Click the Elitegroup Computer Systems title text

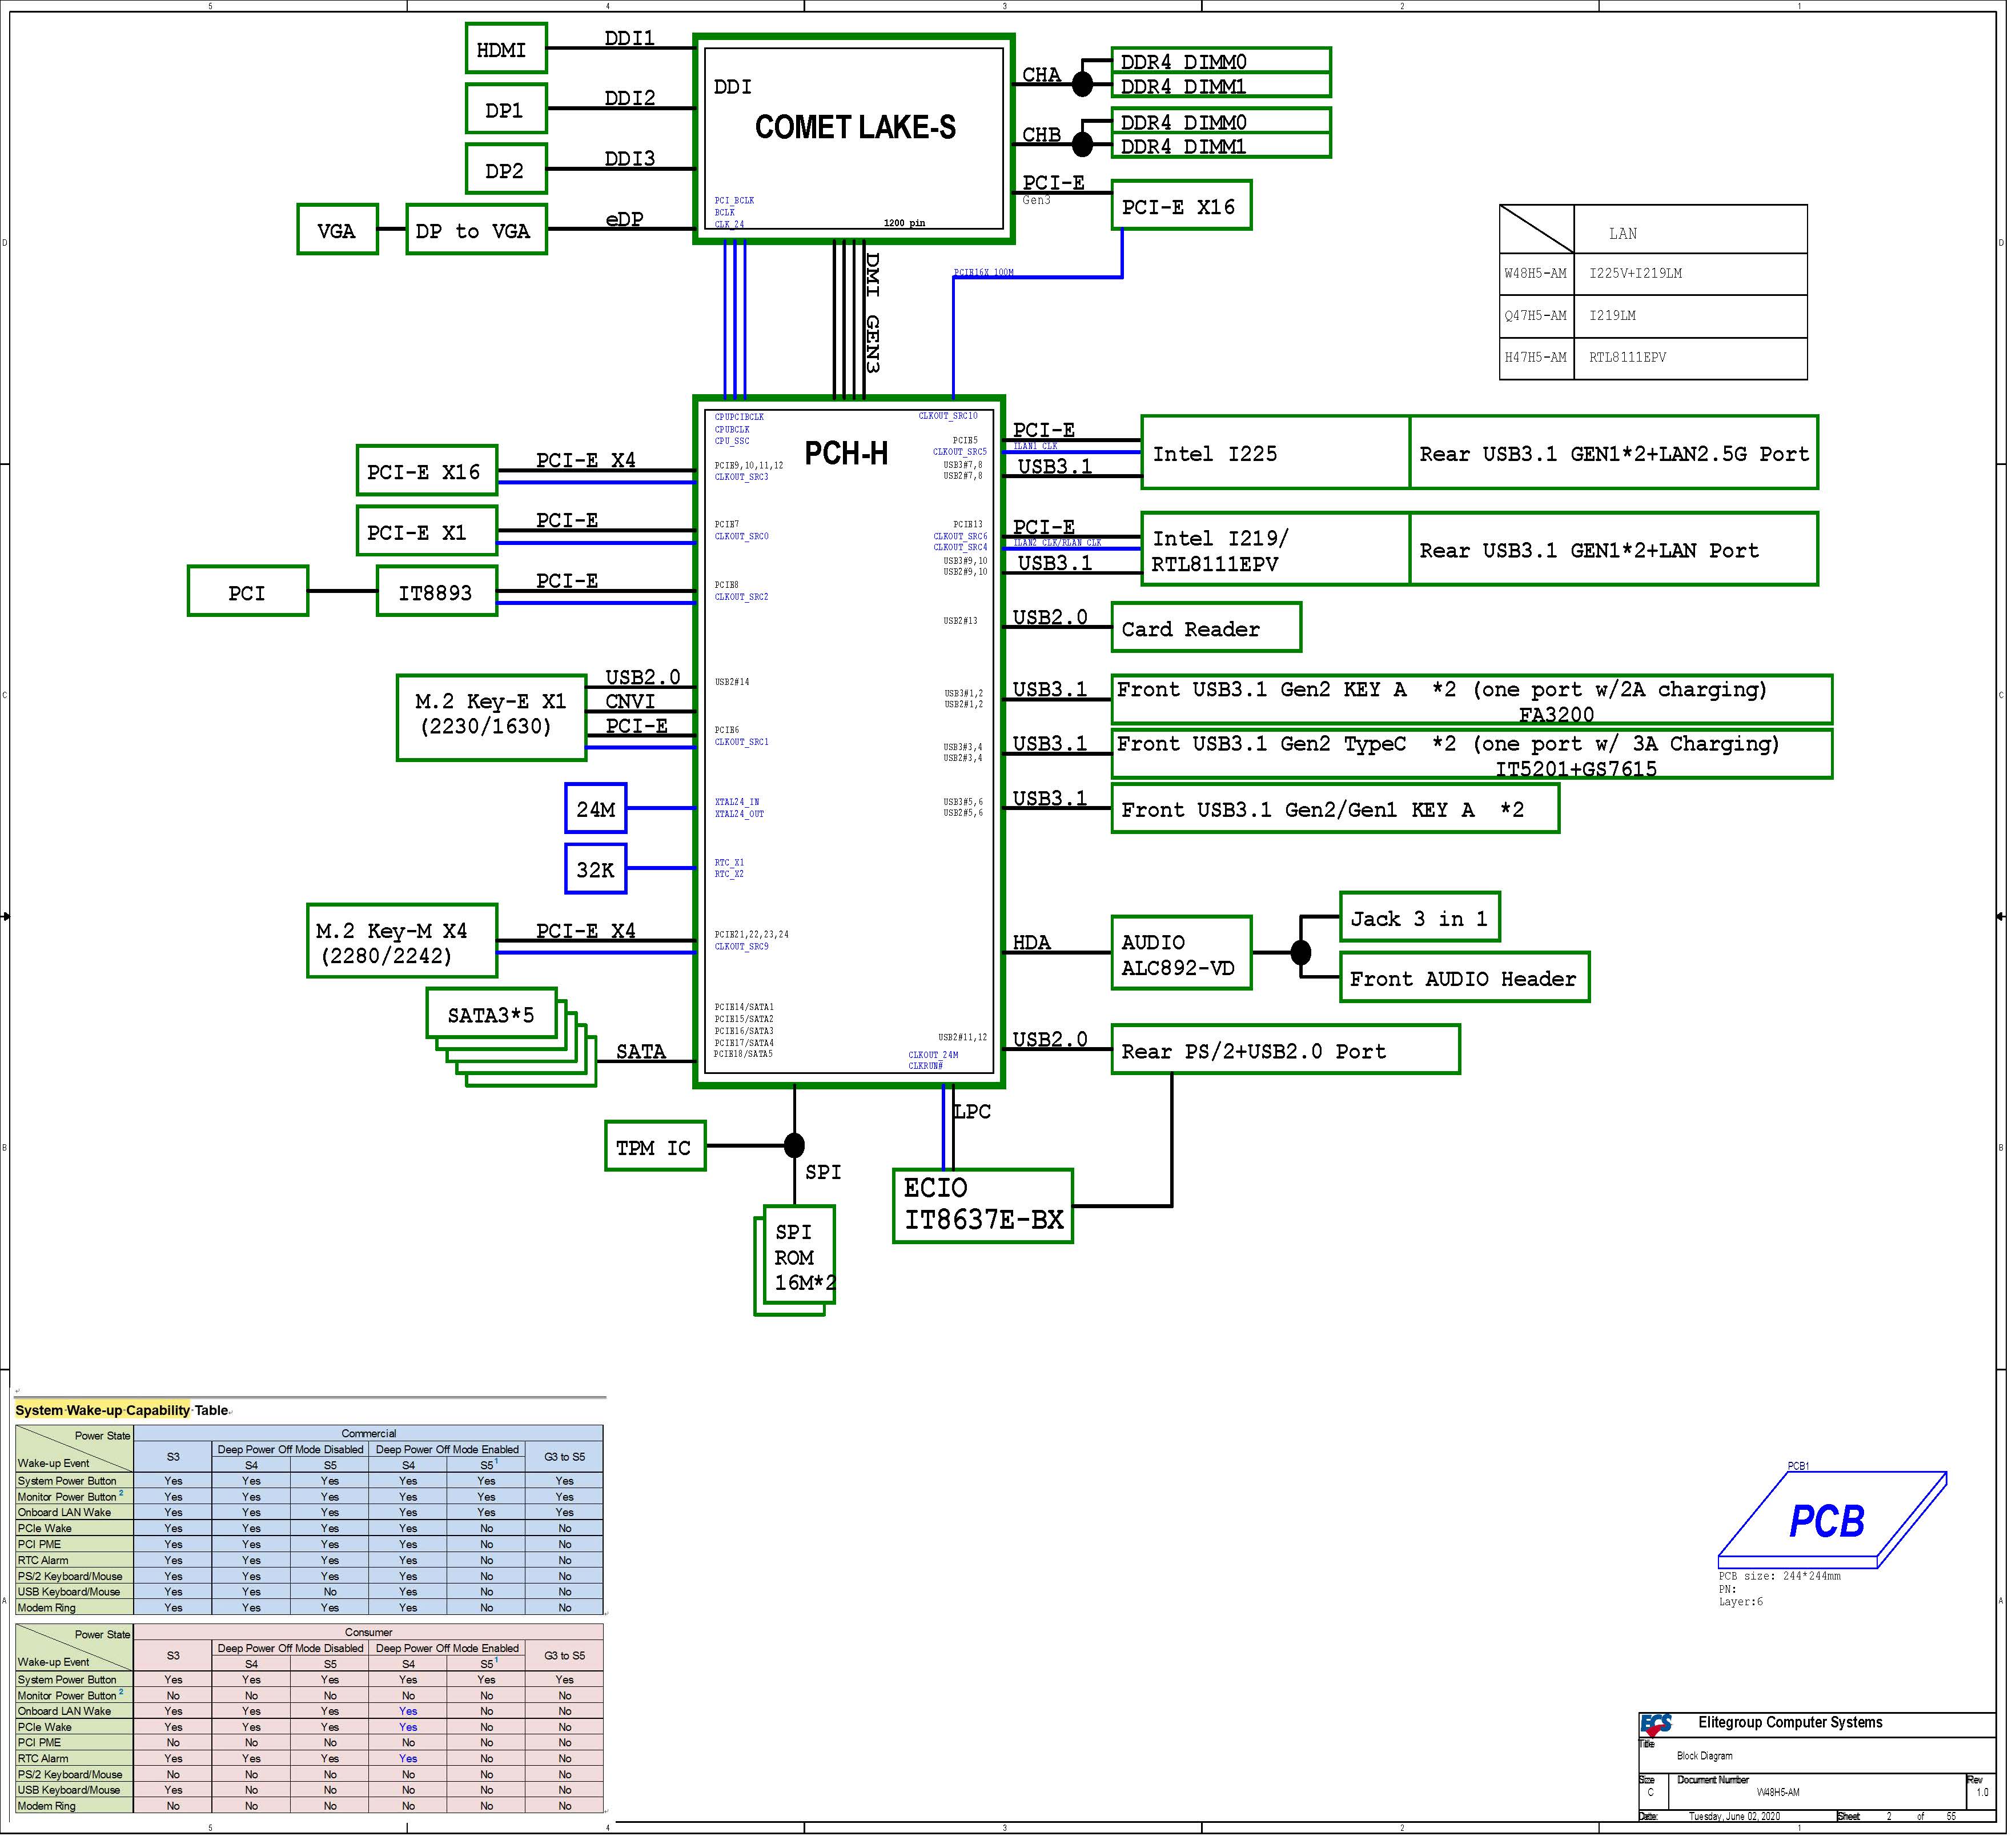coord(1790,1722)
